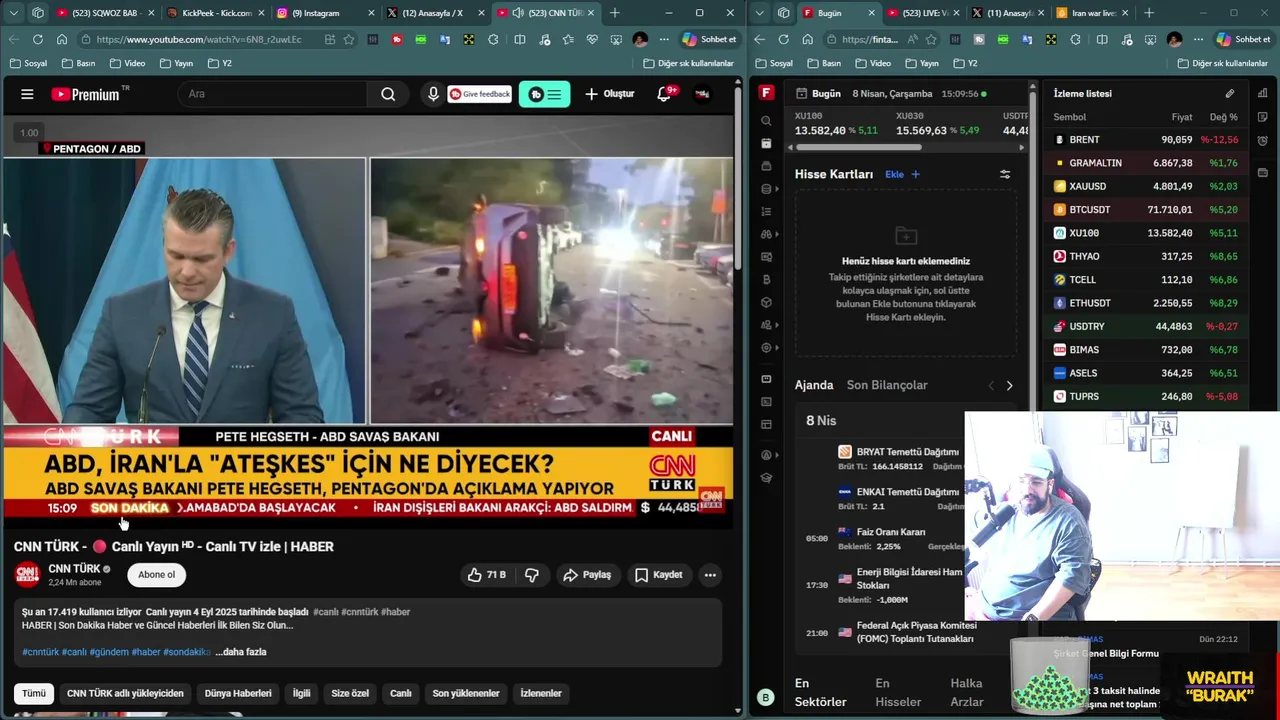Open Diğer sık kullanılanlar folder, left browser
This screenshot has width=1280, height=720.
click(x=687, y=63)
